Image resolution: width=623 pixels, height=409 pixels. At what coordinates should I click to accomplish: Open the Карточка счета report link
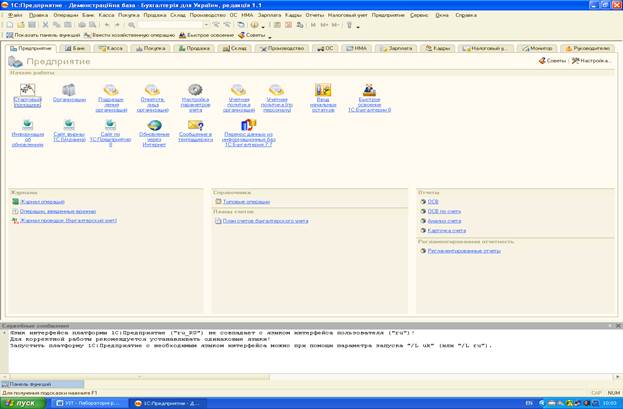pyautogui.click(x=447, y=231)
